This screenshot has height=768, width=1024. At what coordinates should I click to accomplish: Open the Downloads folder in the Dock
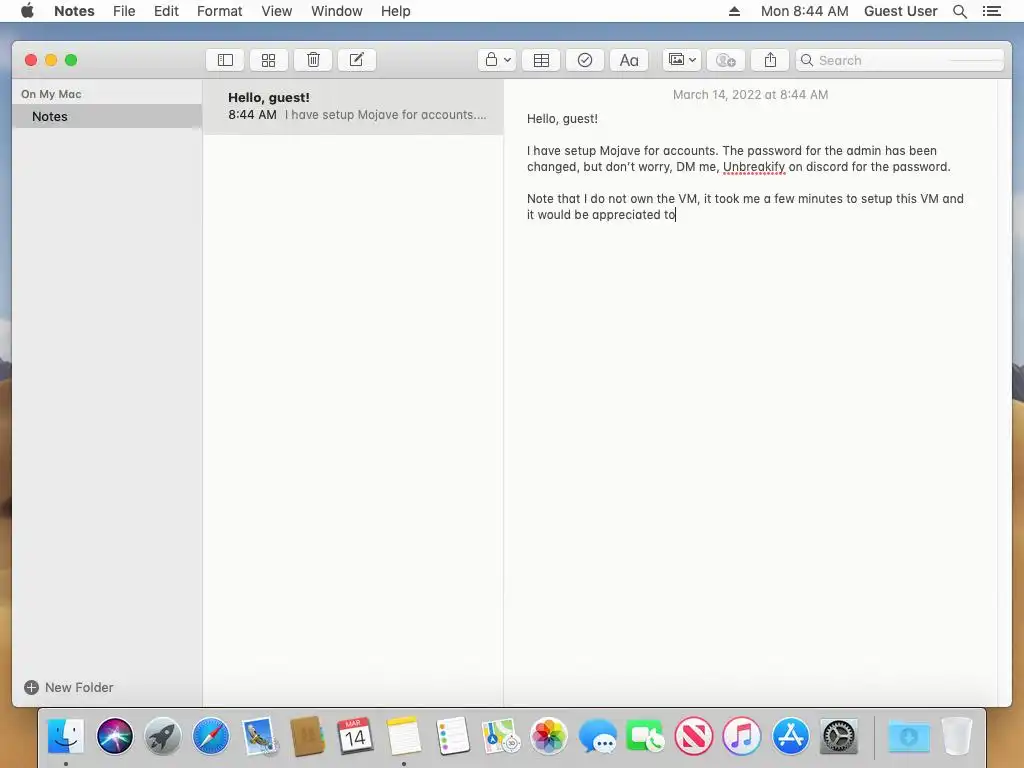click(908, 736)
